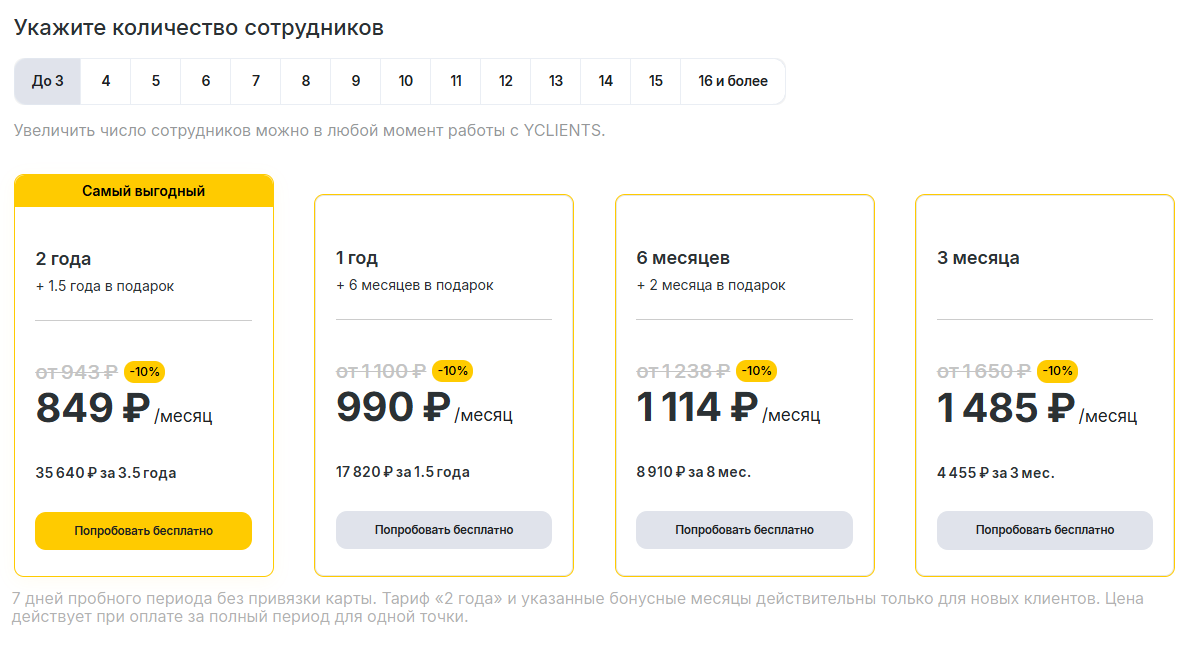Set the employee count to 12
1187x648 pixels.
506,81
